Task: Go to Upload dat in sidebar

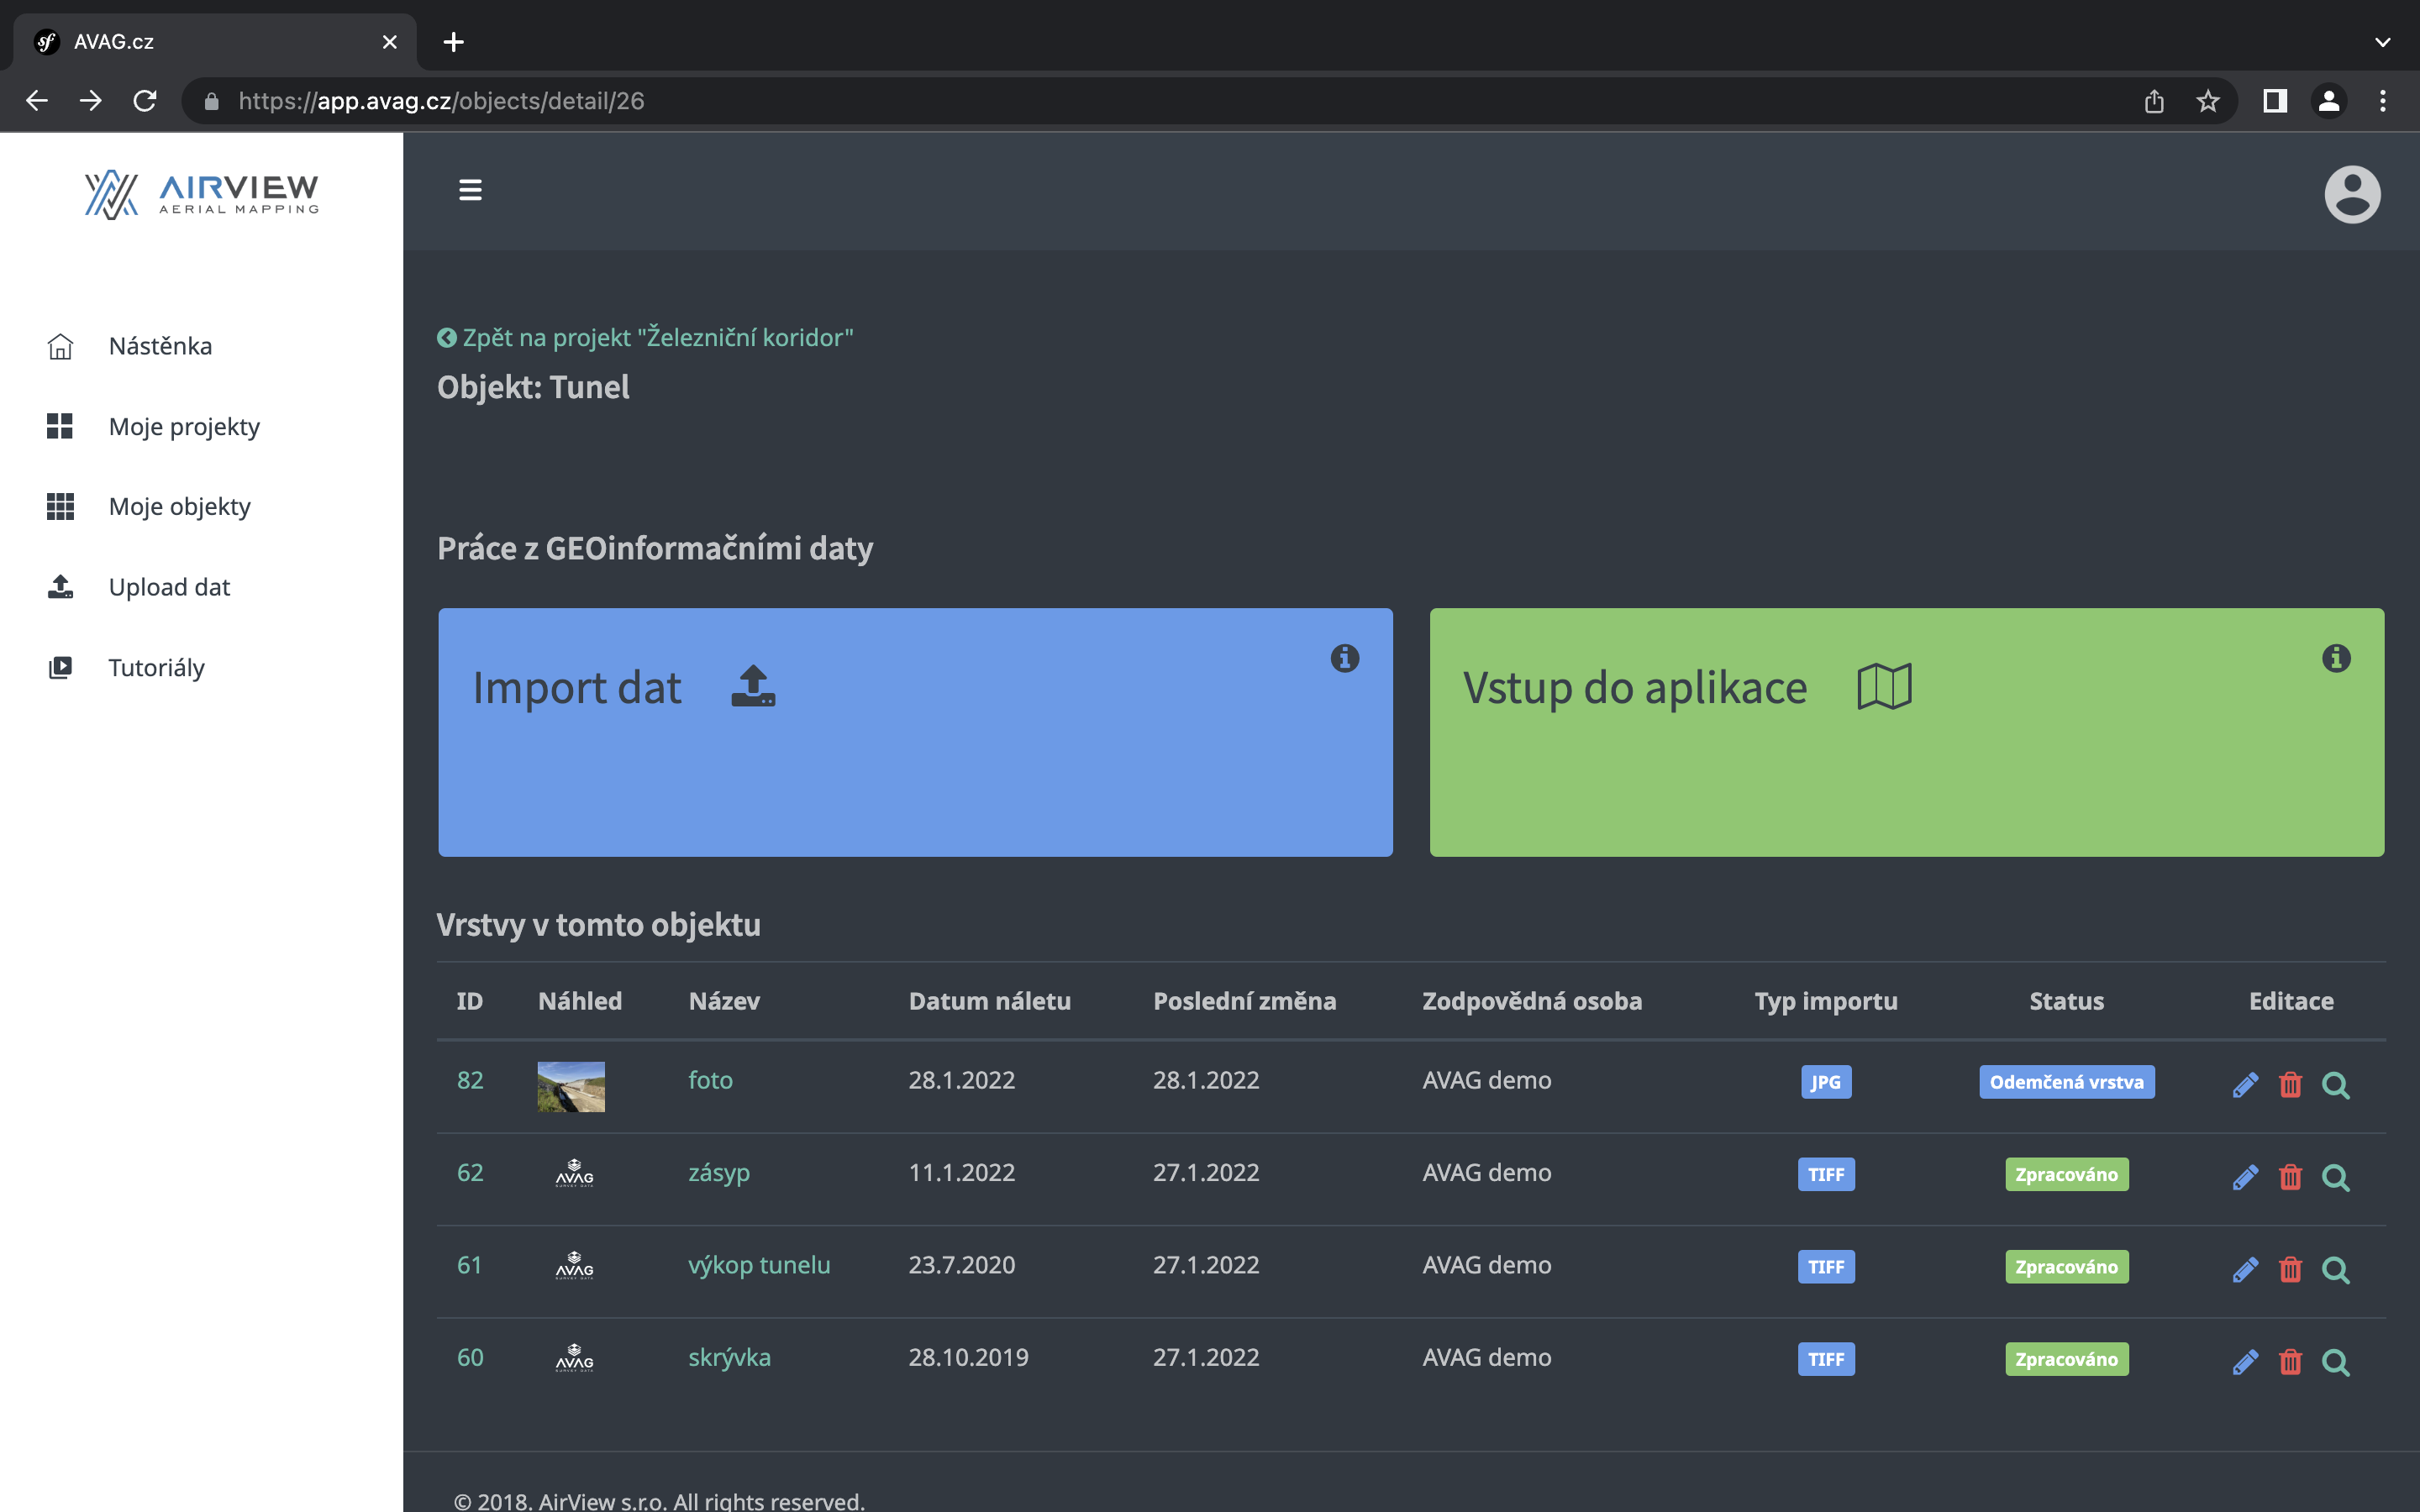Action: click(169, 587)
